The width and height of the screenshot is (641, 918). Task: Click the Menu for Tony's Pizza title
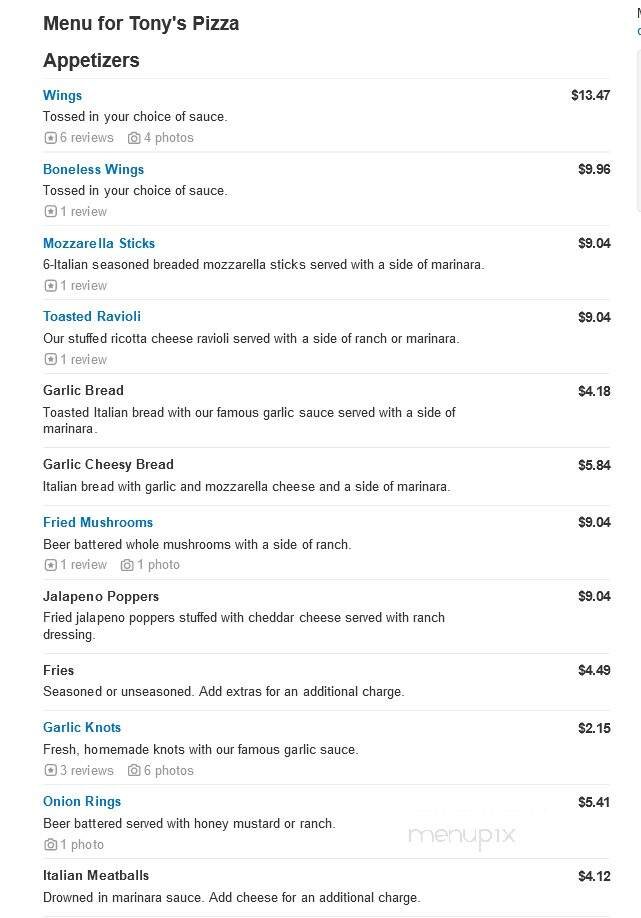click(x=141, y=23)
